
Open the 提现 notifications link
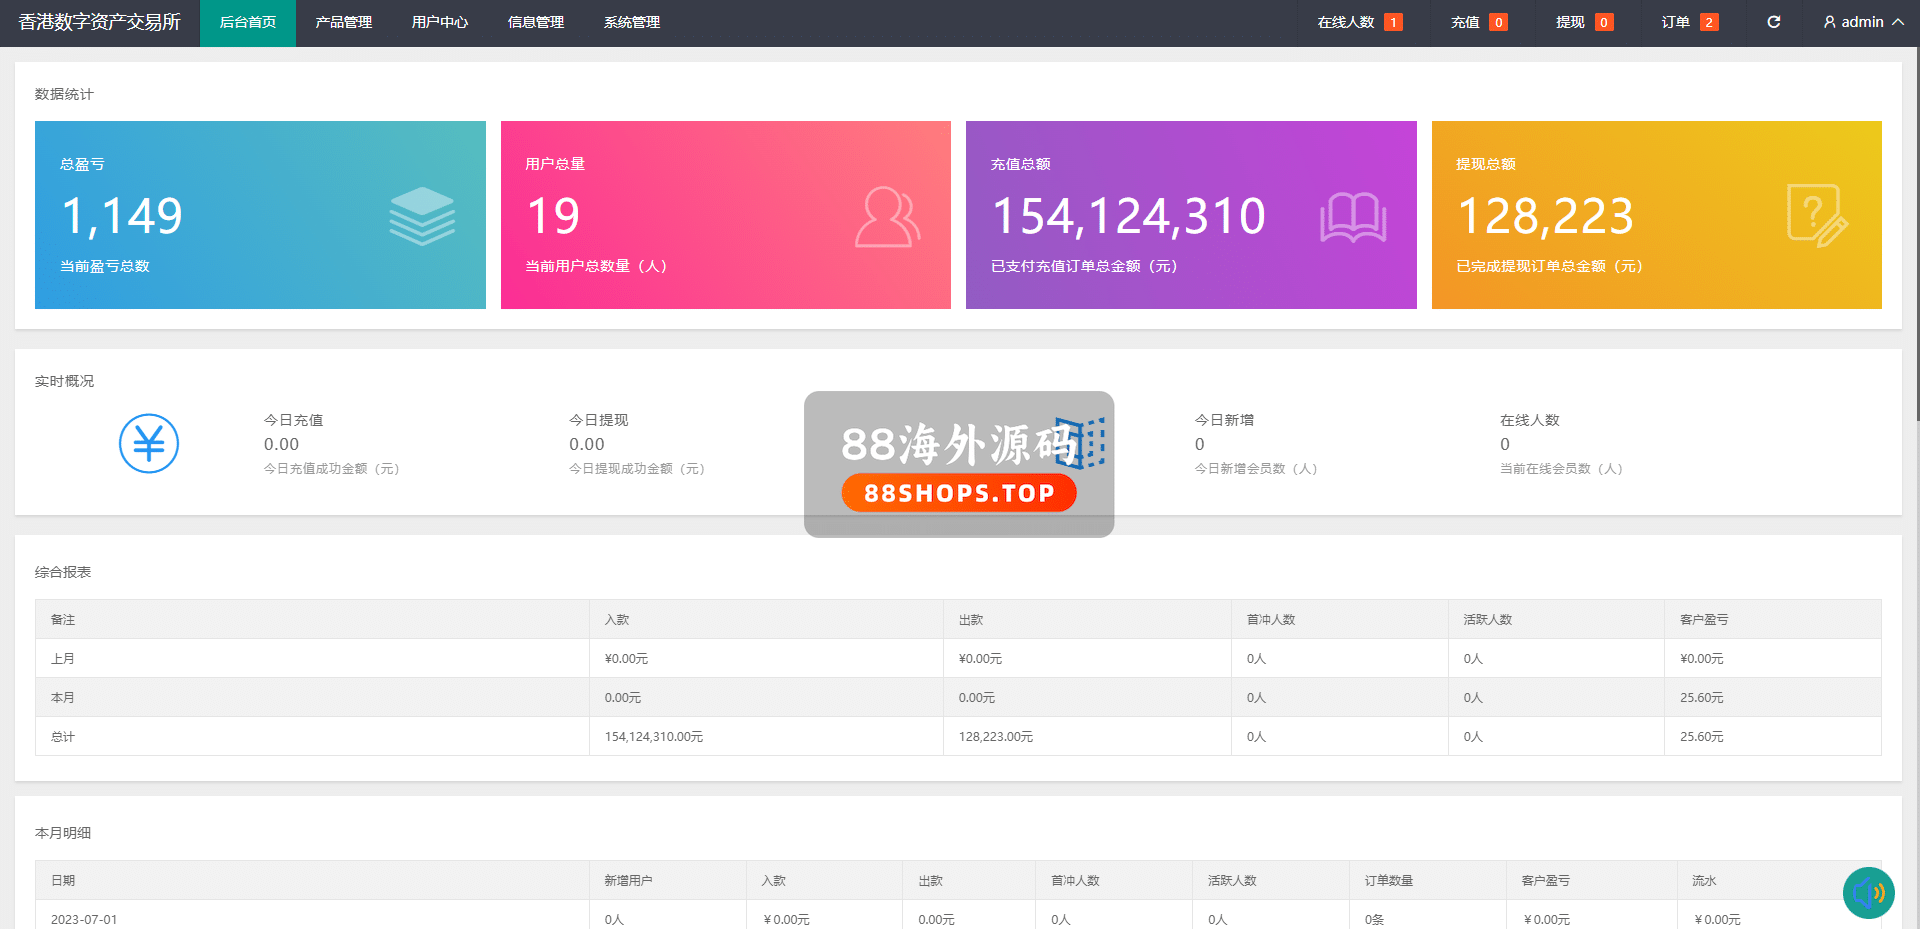pos(1583,22)
